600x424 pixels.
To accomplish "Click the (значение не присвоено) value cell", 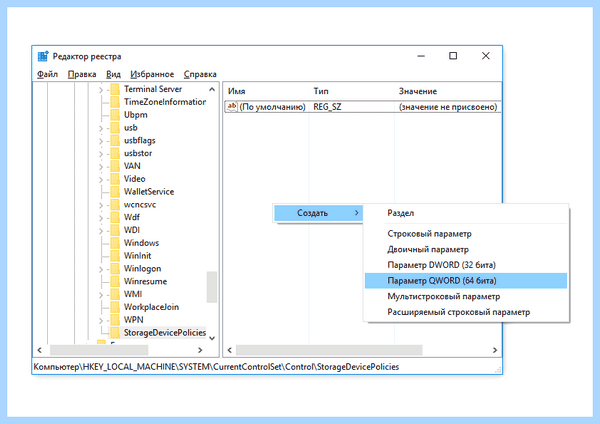I will click(x=448, y=107).
